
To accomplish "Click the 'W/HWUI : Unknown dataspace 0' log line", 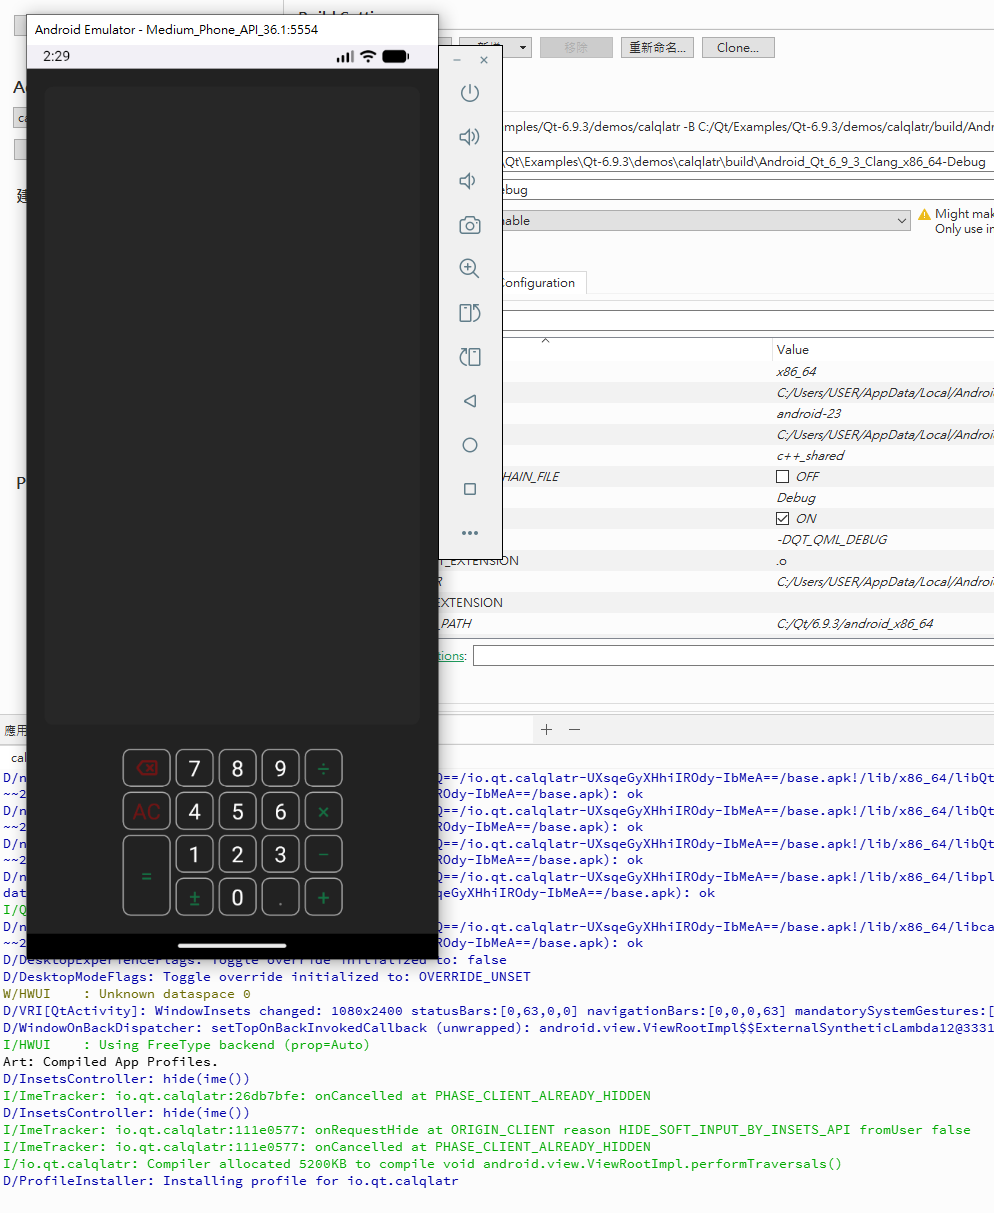I will point(127,994).
